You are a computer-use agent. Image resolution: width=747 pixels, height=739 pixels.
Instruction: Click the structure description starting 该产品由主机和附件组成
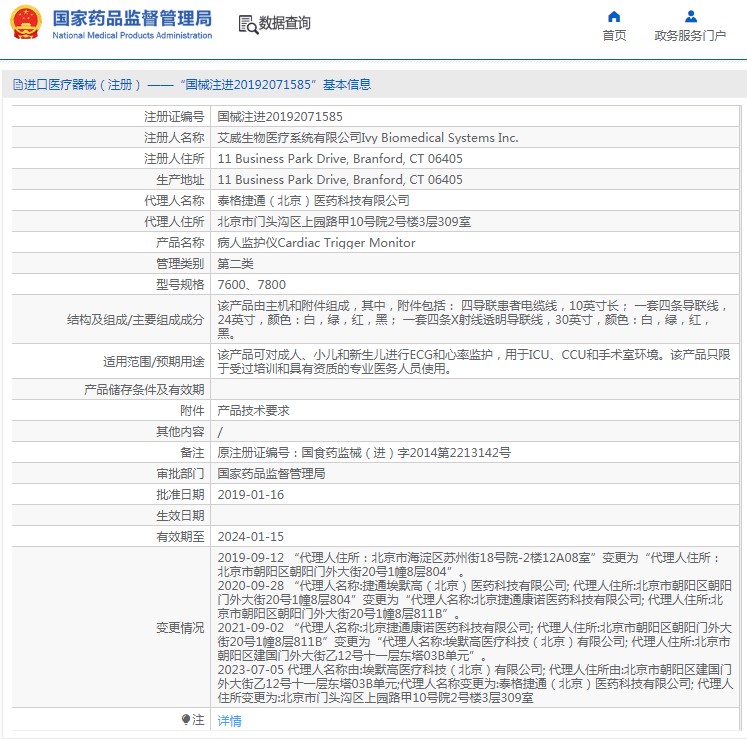pyautogui.click(x=472, y=320)
